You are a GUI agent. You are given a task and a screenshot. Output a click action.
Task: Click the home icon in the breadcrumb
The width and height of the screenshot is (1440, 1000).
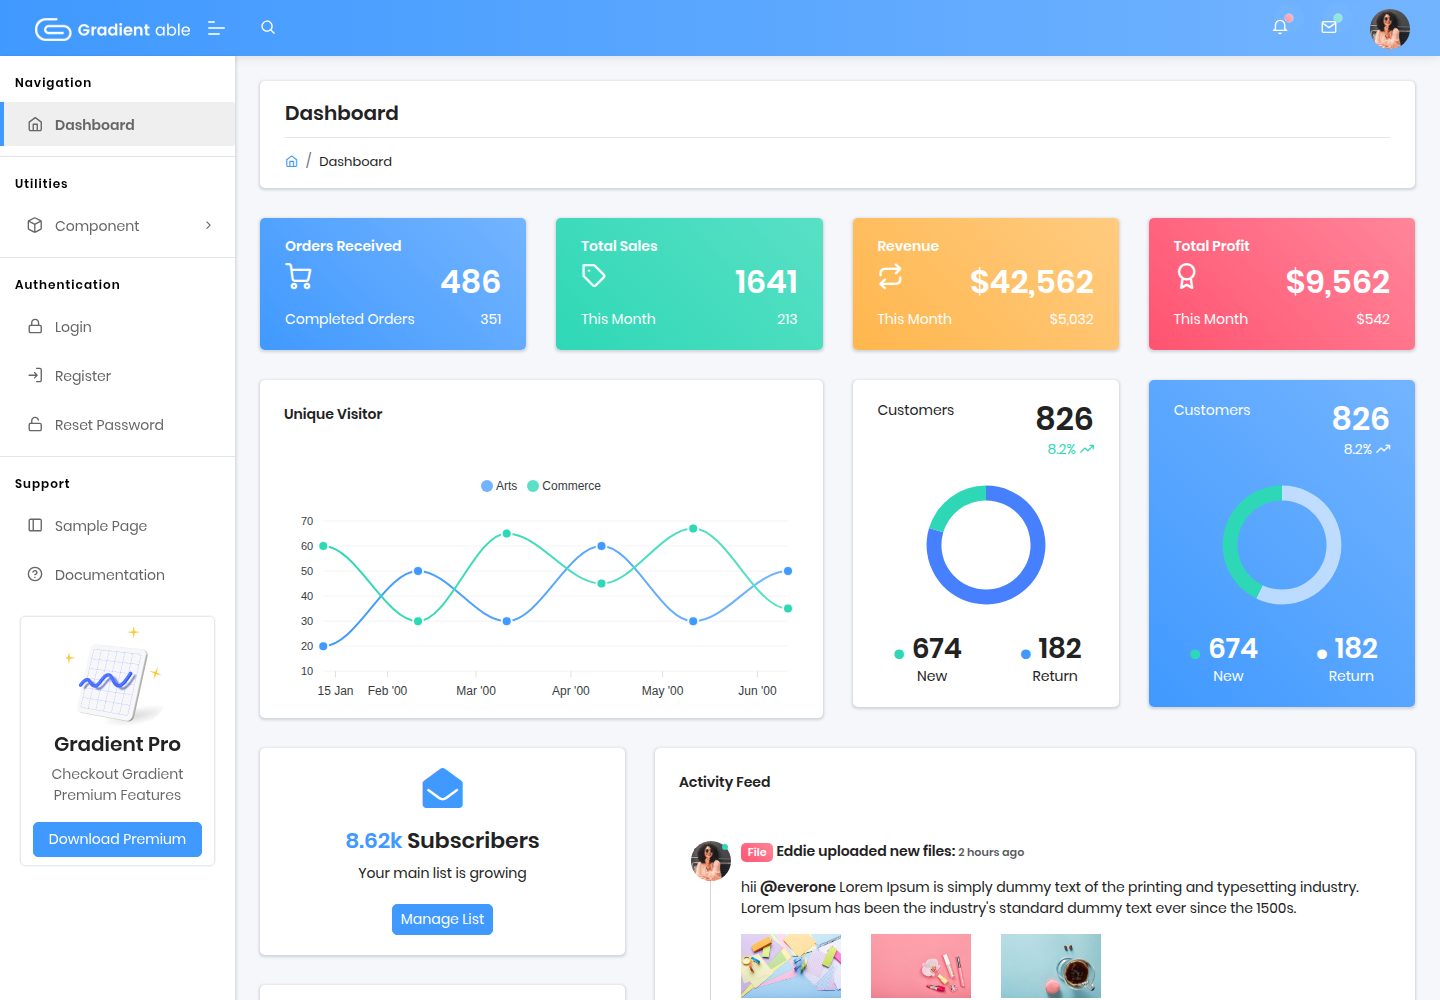[x=292, y=161]
